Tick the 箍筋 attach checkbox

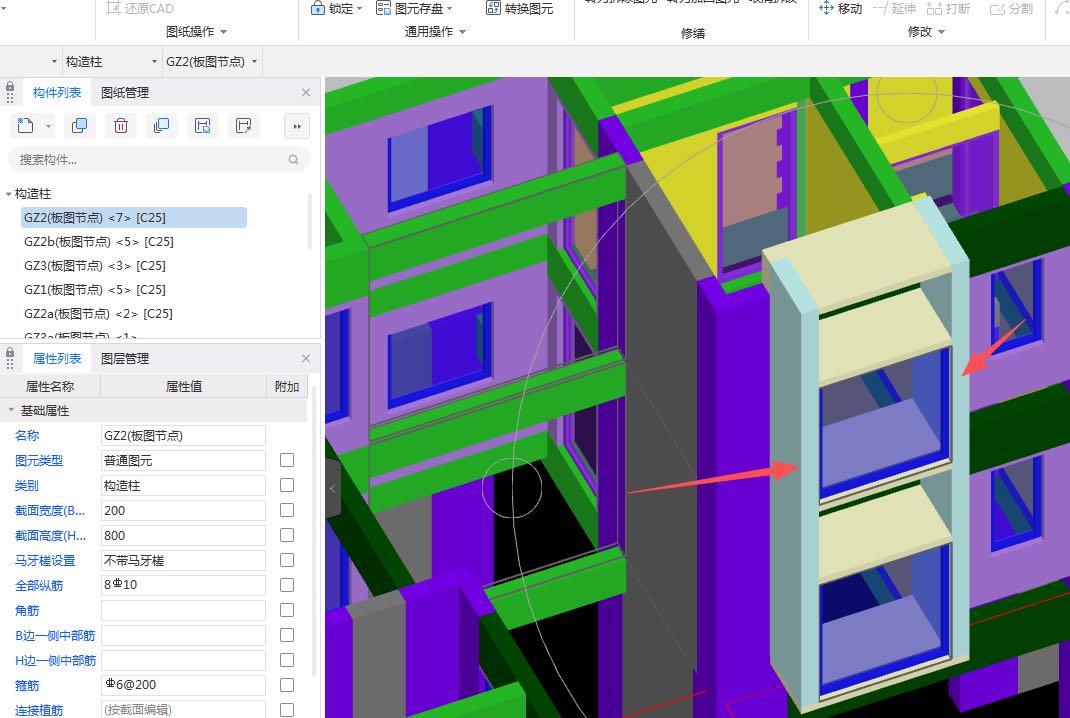287,685
